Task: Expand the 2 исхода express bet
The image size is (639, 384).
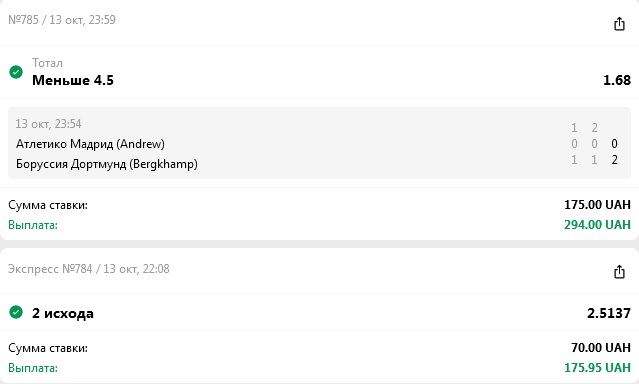Action: (320, 313)
